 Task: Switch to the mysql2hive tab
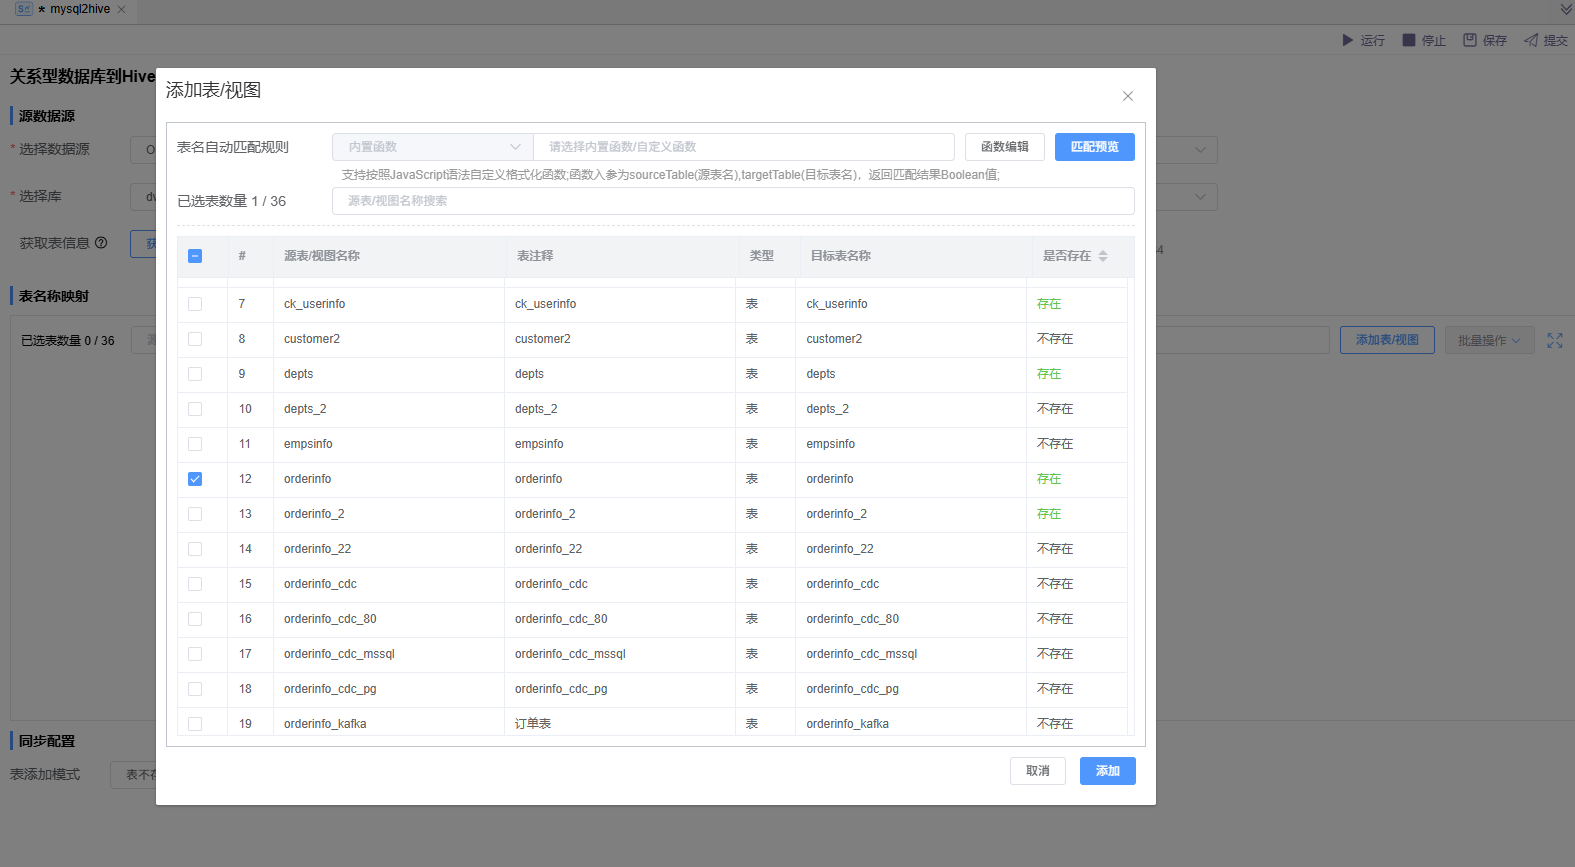click(x=79, y=10)
